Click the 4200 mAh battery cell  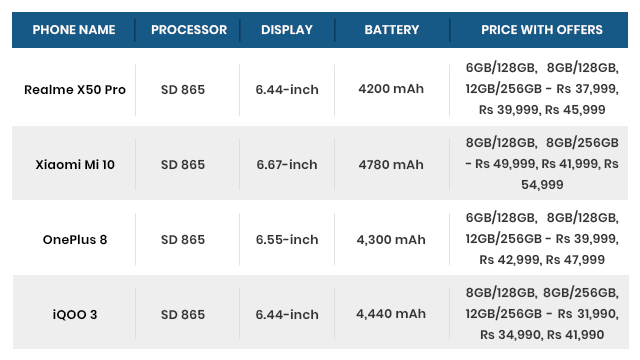391,89
